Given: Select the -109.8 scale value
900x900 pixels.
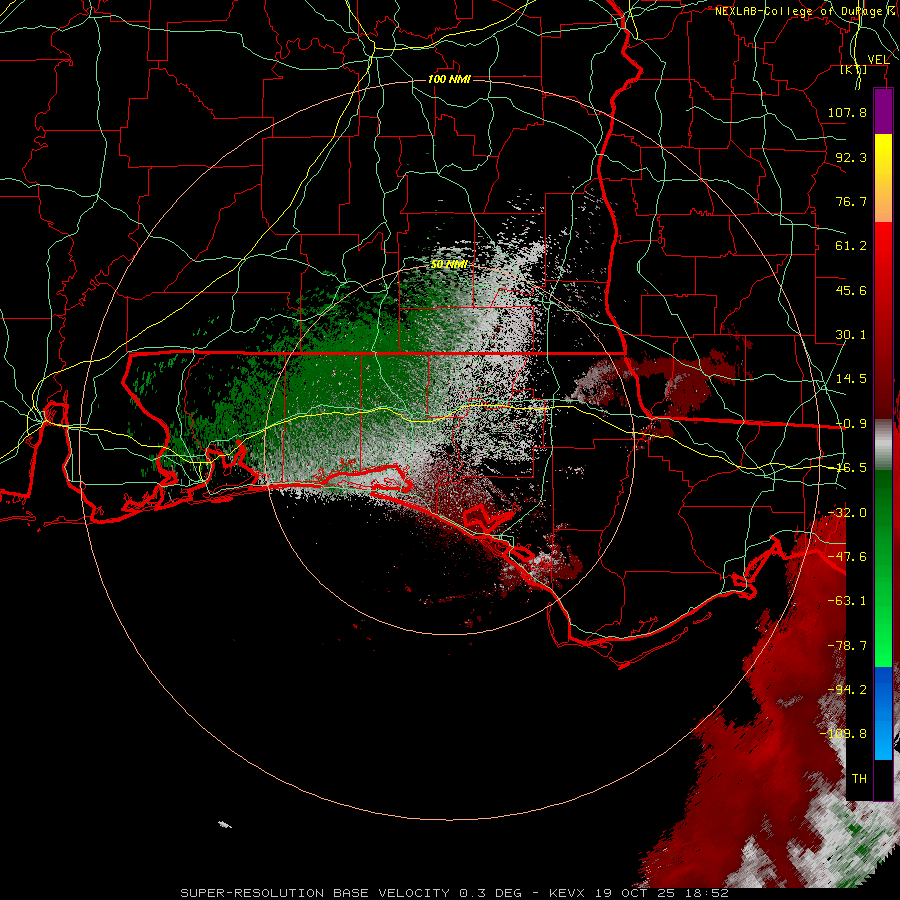Looking at the screenshot, I should pyautogui.click(x=844, y=734).
